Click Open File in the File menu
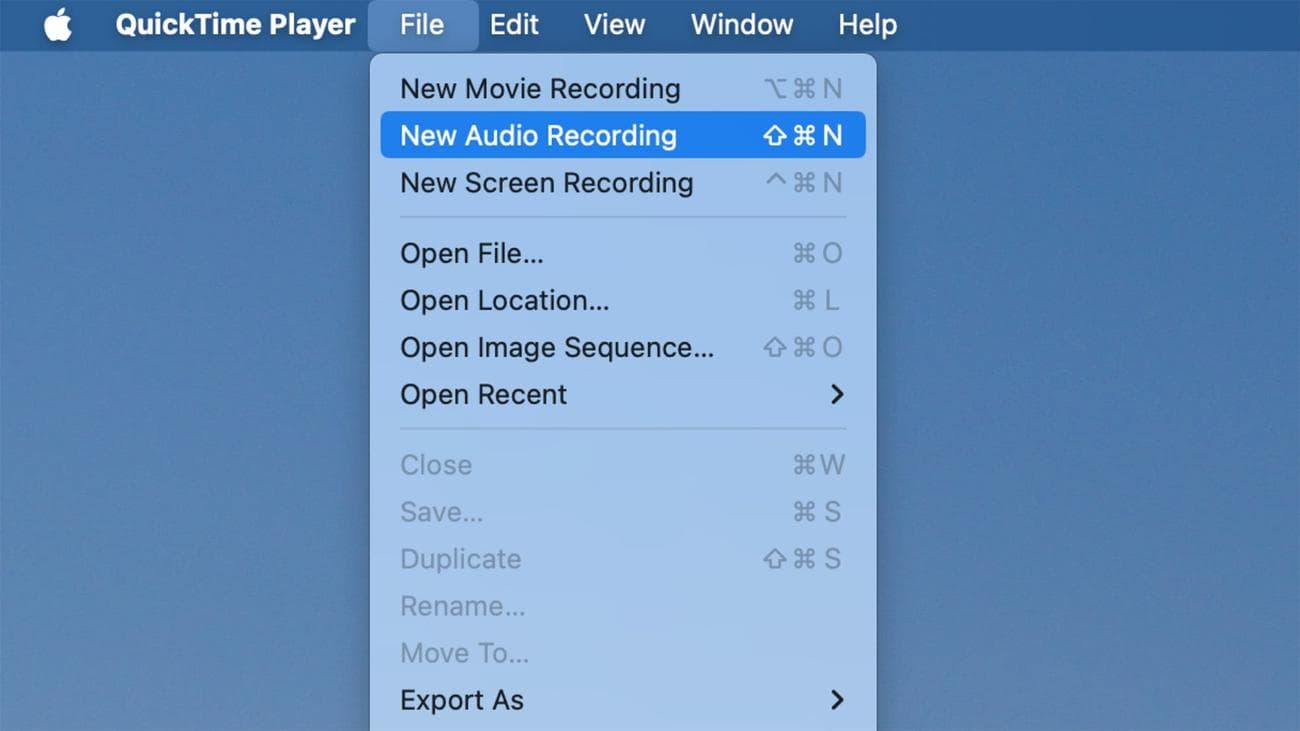 click(x=472, y=253)
